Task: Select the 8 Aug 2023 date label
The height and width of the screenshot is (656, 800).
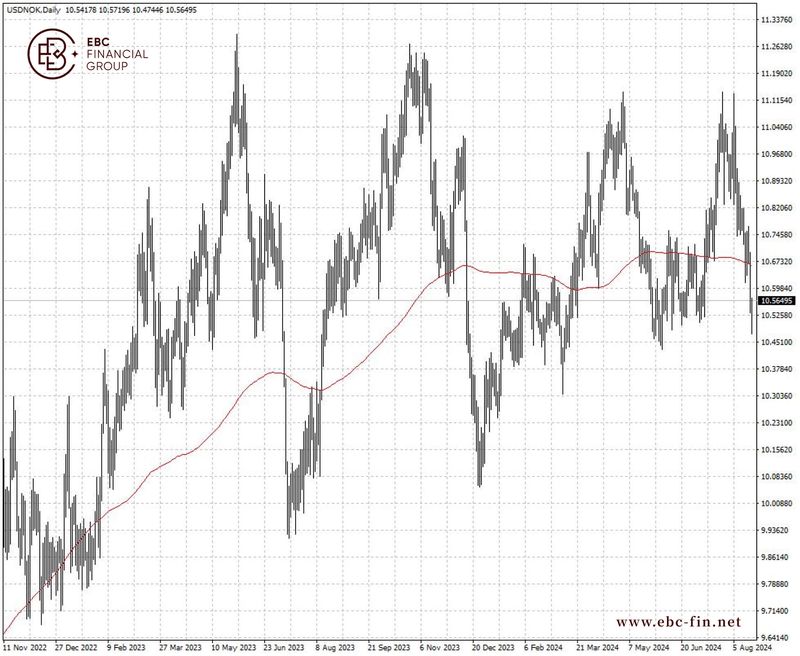Action: [x=334, y=648]
